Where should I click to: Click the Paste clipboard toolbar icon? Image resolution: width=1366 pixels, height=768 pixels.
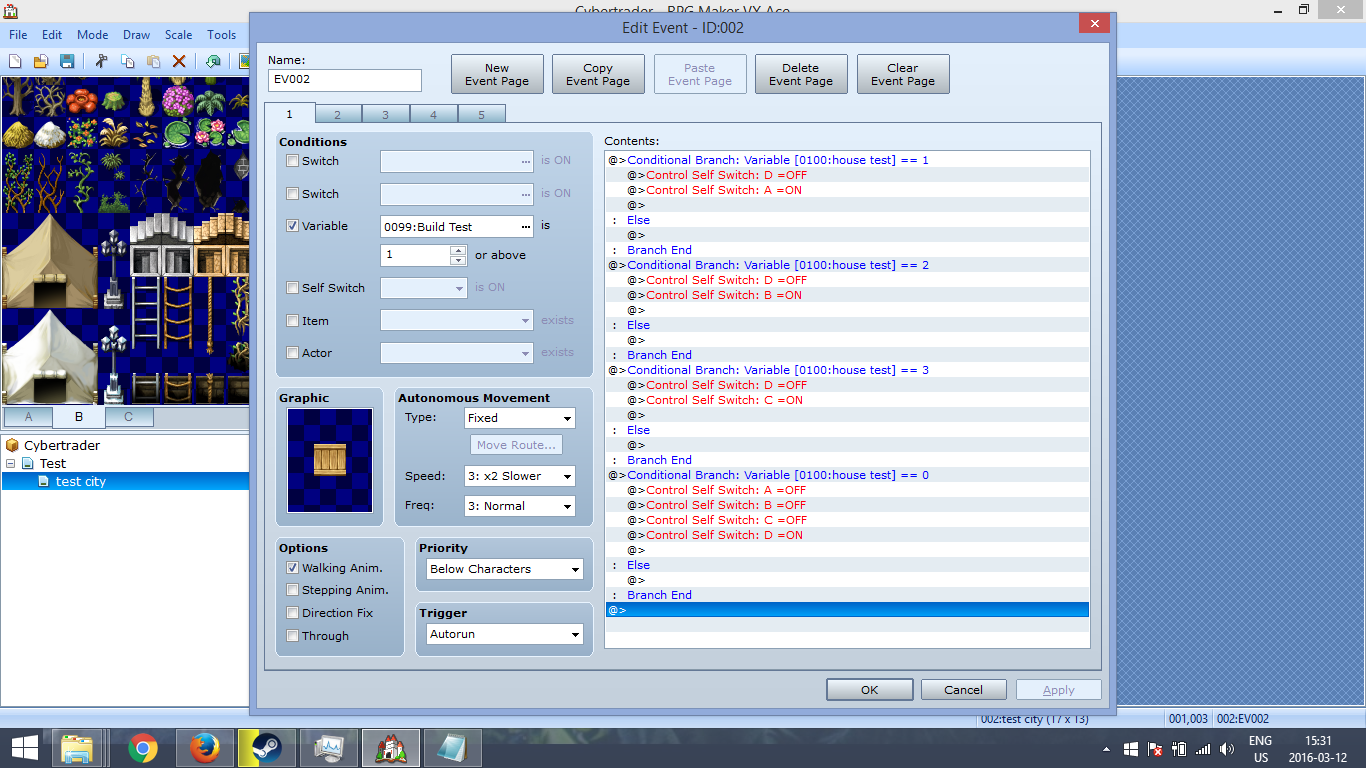point(153,61)
